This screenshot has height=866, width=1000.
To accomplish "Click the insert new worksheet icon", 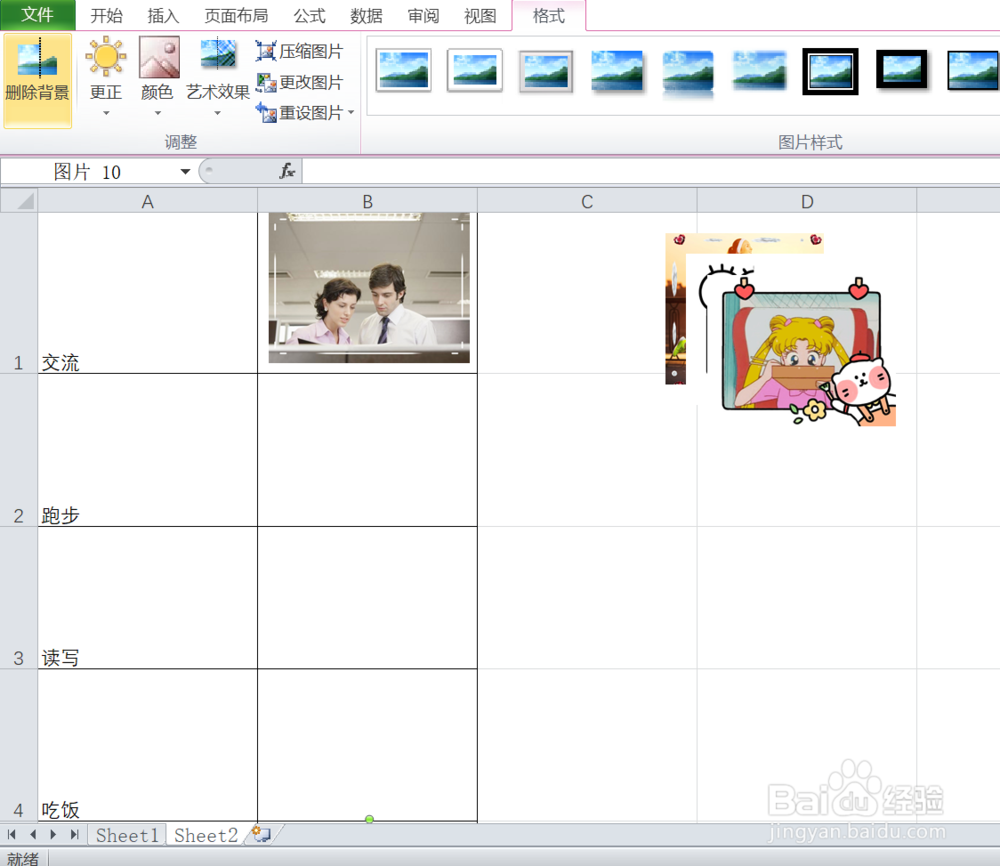I will [261, 833].
